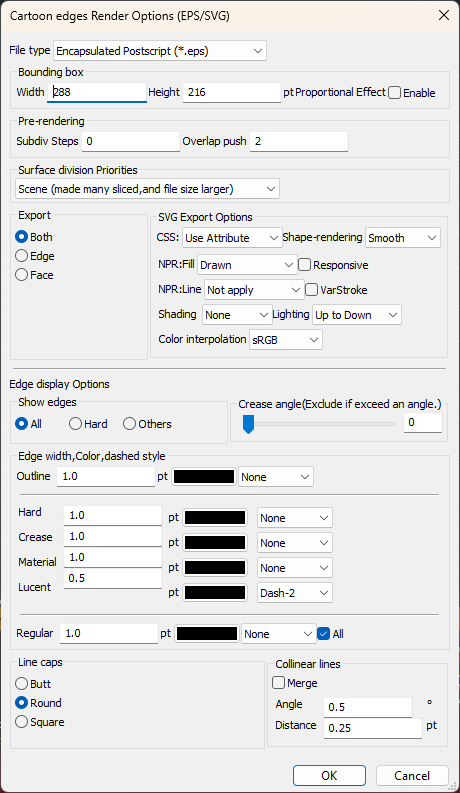Click the collinear Distance input field
Image resolution: width=460 pixels, height=793 pixels.
point(373,728)
